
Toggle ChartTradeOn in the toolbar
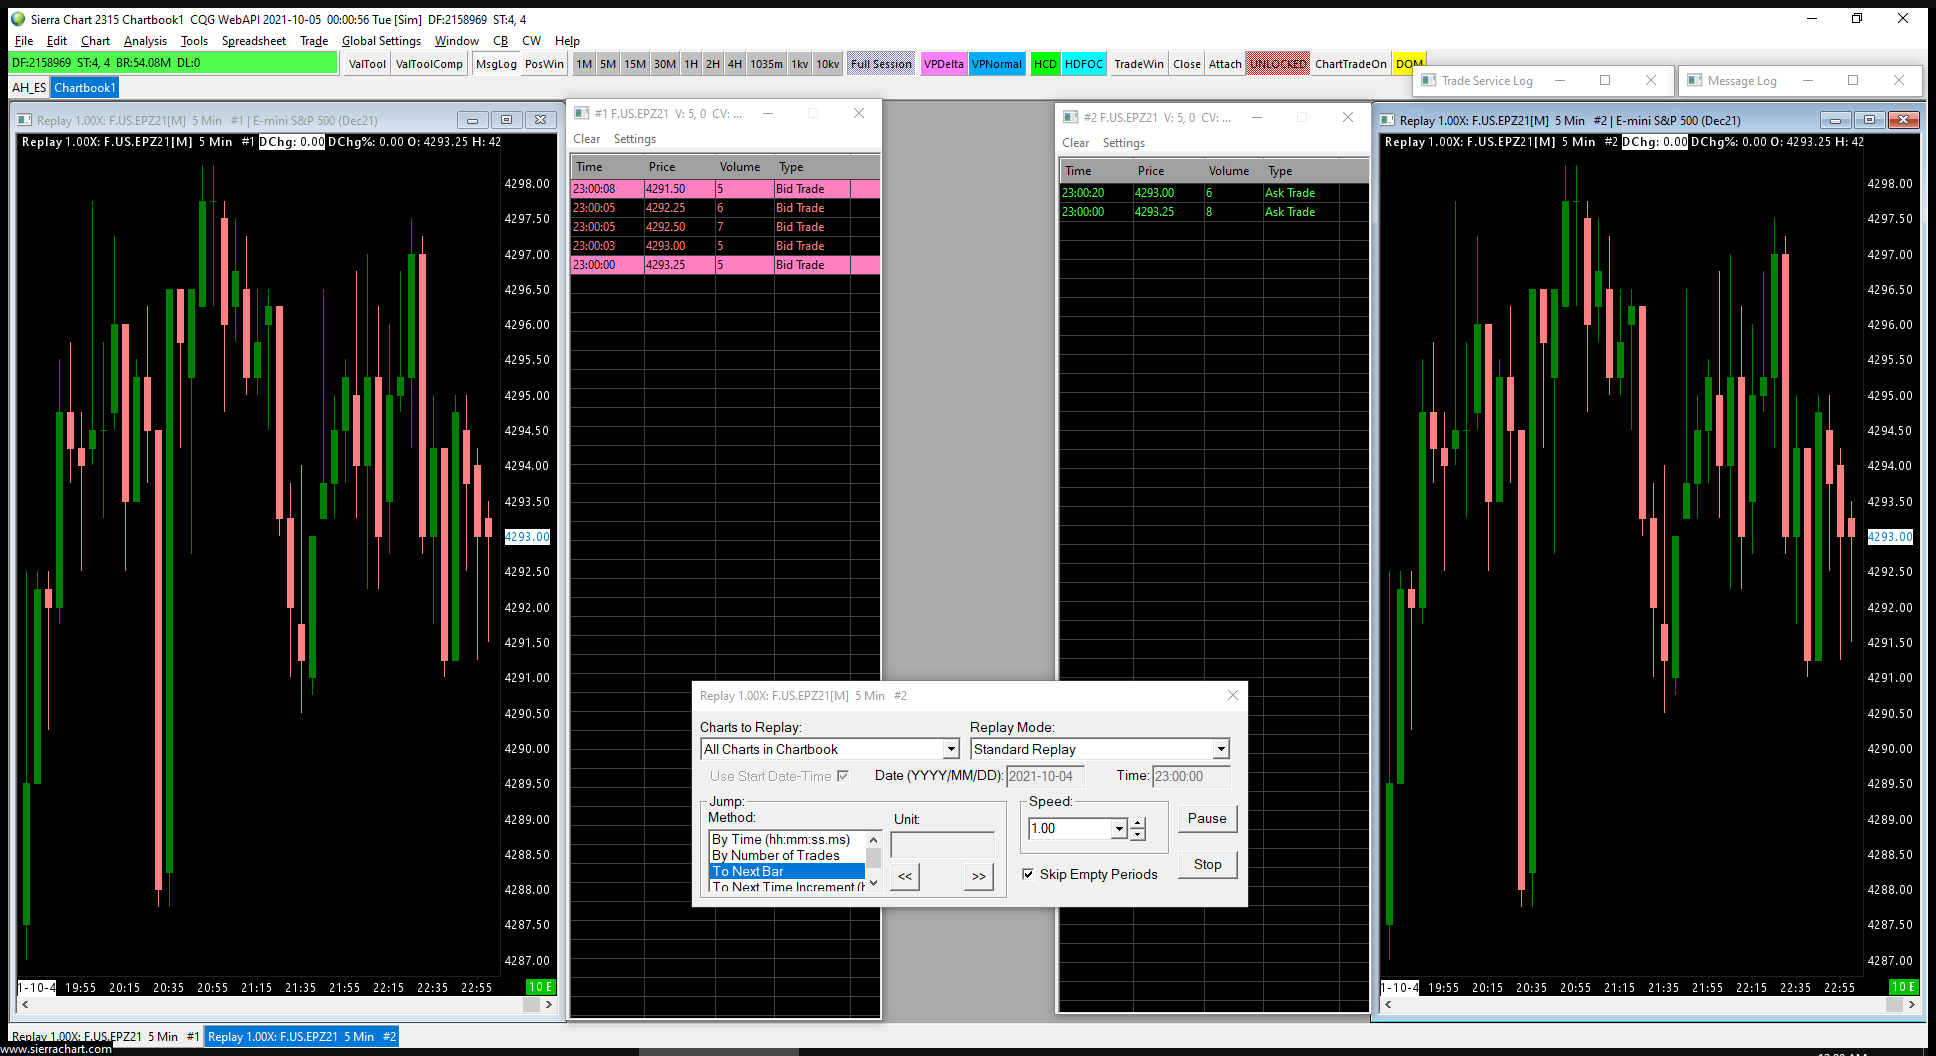1351,64
